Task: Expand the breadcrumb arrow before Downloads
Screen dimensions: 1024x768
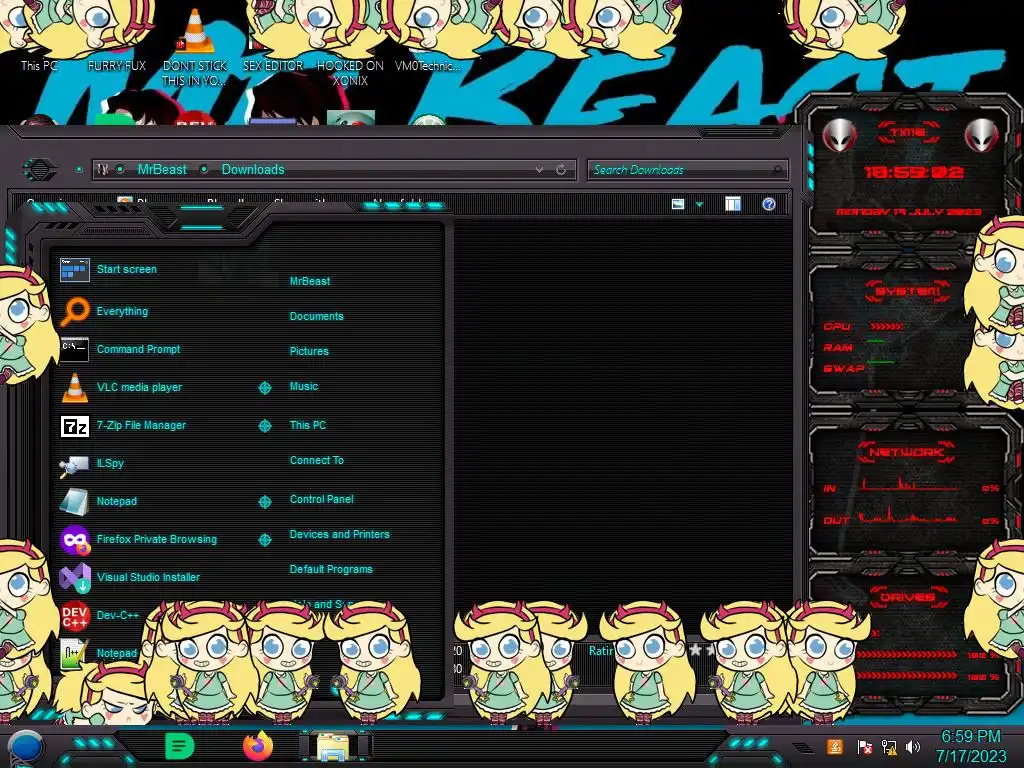Action: pos(204,170)
